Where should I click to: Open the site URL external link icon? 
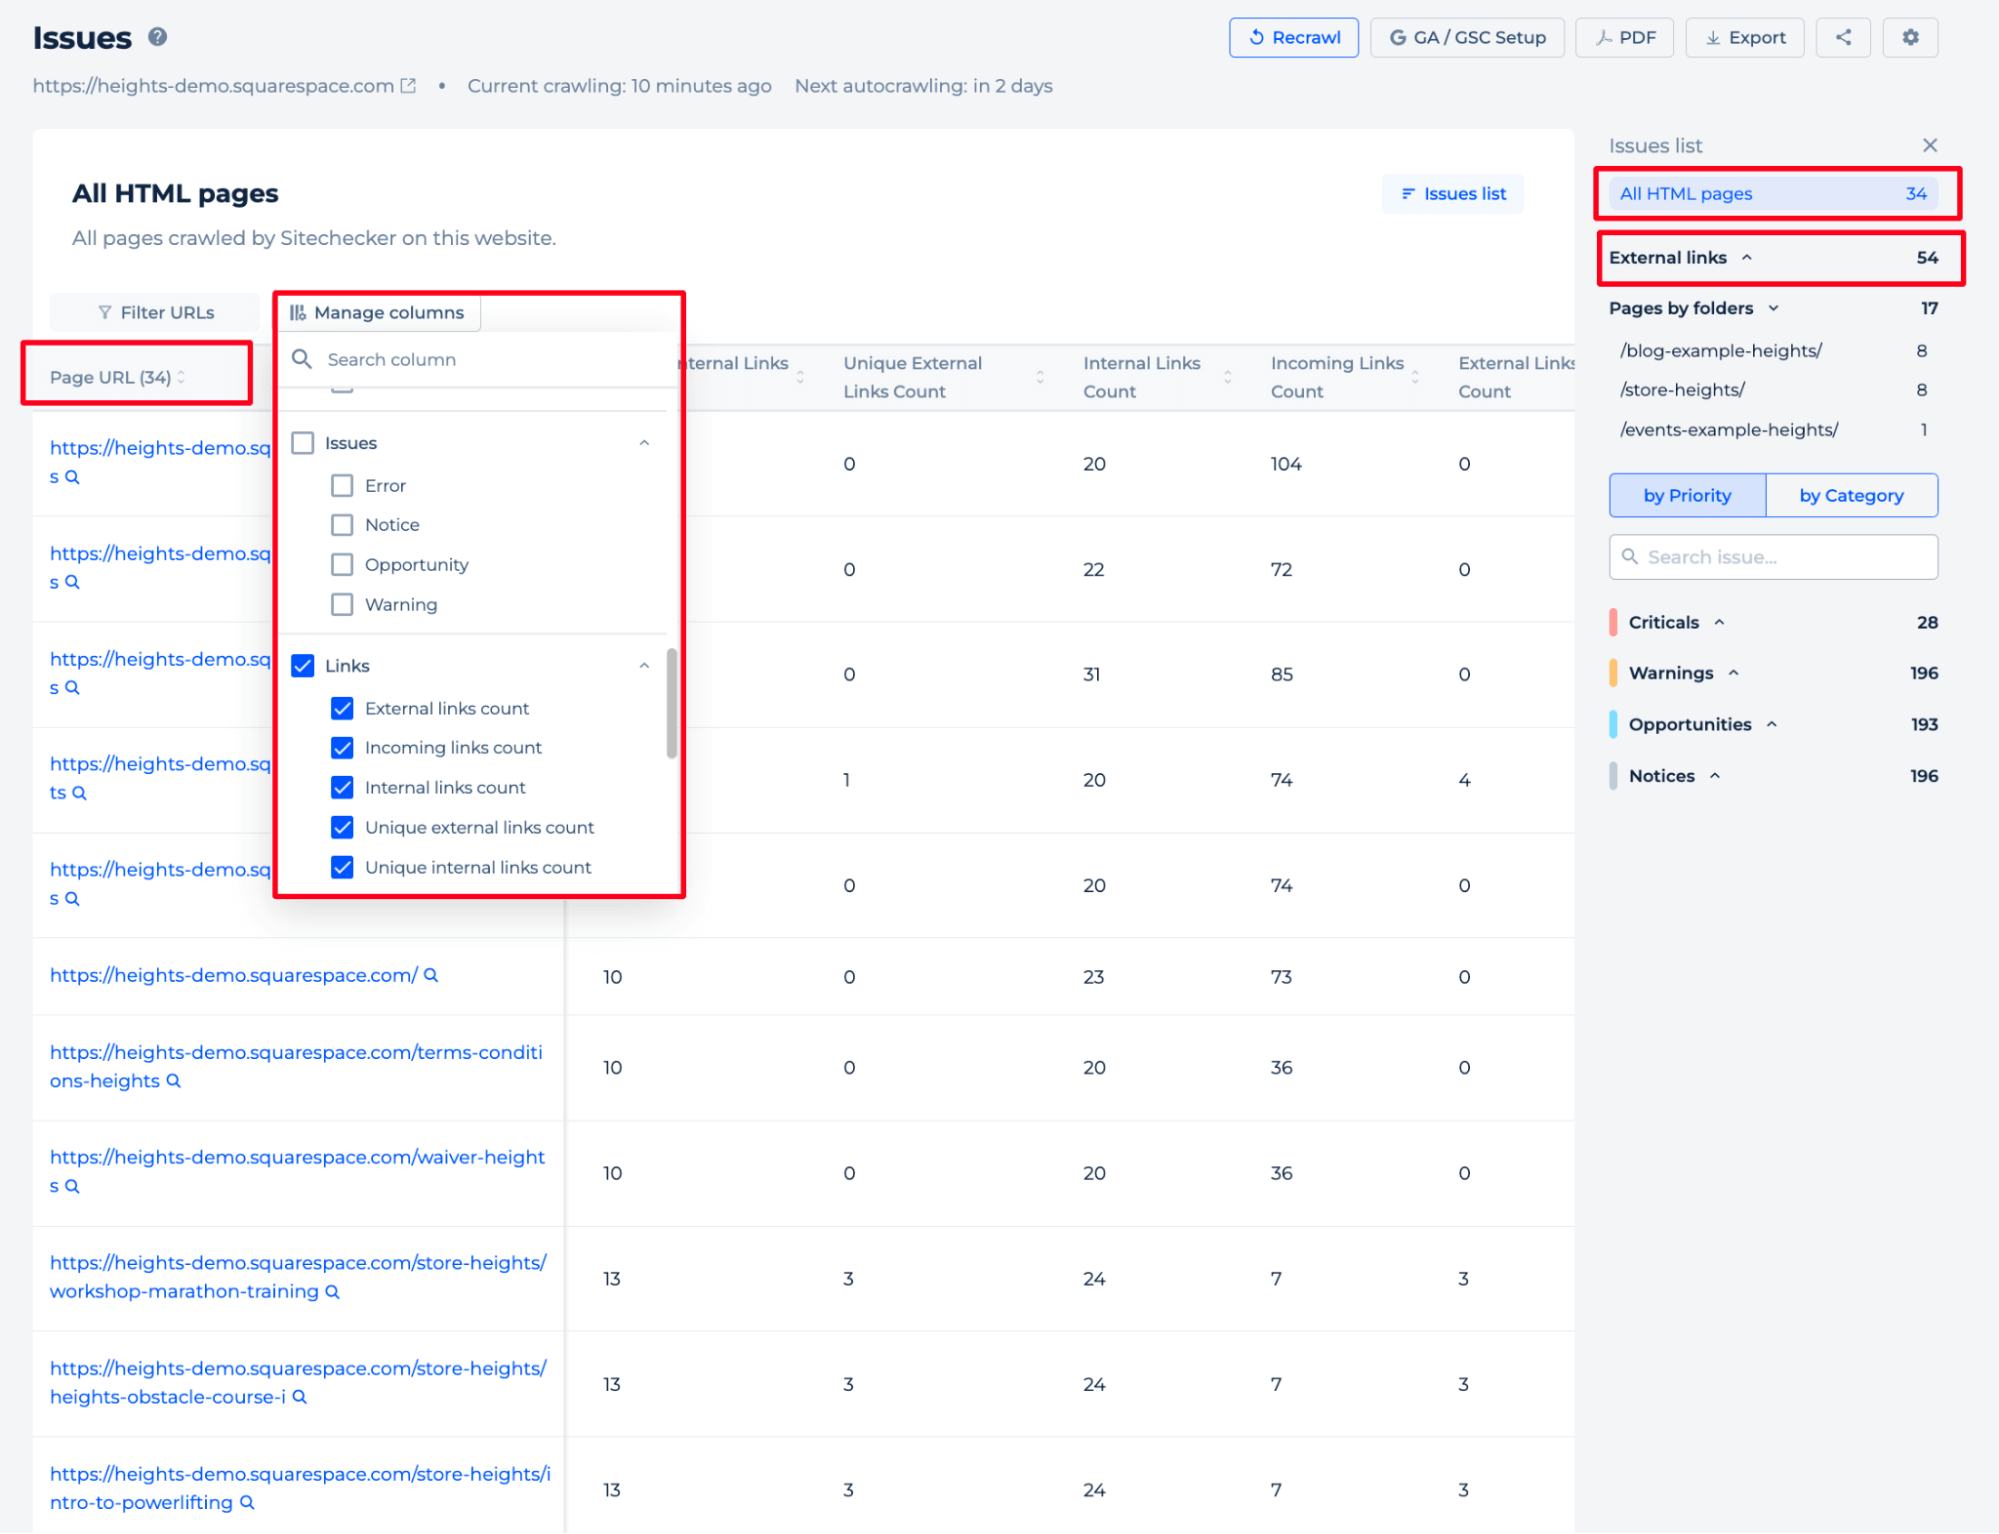coord(408,86)
